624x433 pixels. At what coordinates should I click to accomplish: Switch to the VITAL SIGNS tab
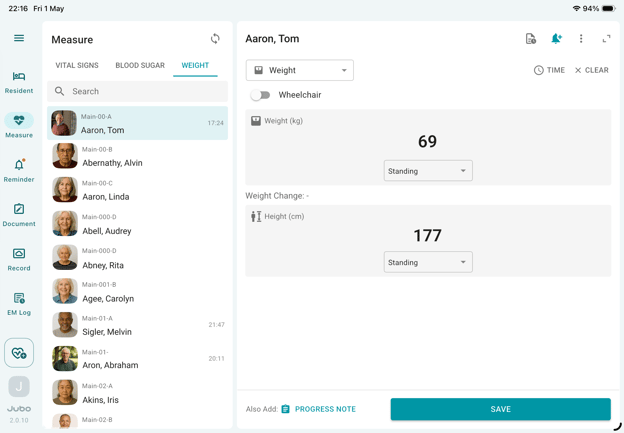click(77, 65)
